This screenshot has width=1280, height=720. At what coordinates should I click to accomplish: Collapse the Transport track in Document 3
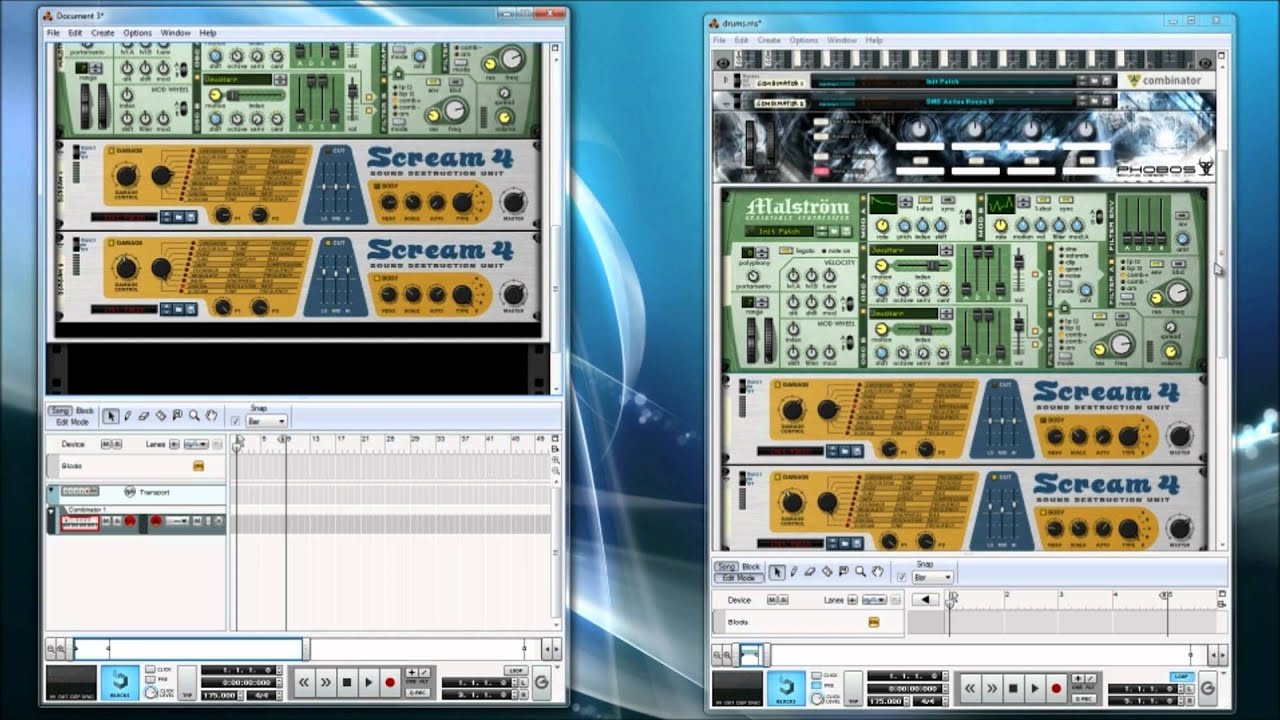point(51,489)
